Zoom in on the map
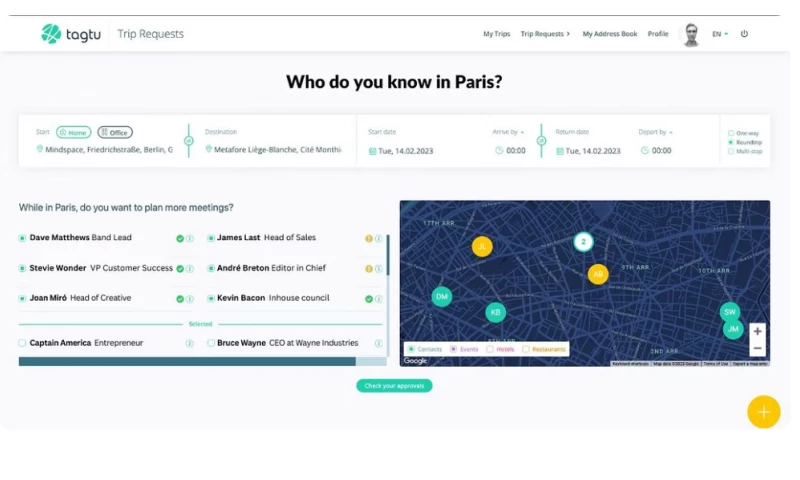800x480 pixels. tap(757, 331)
